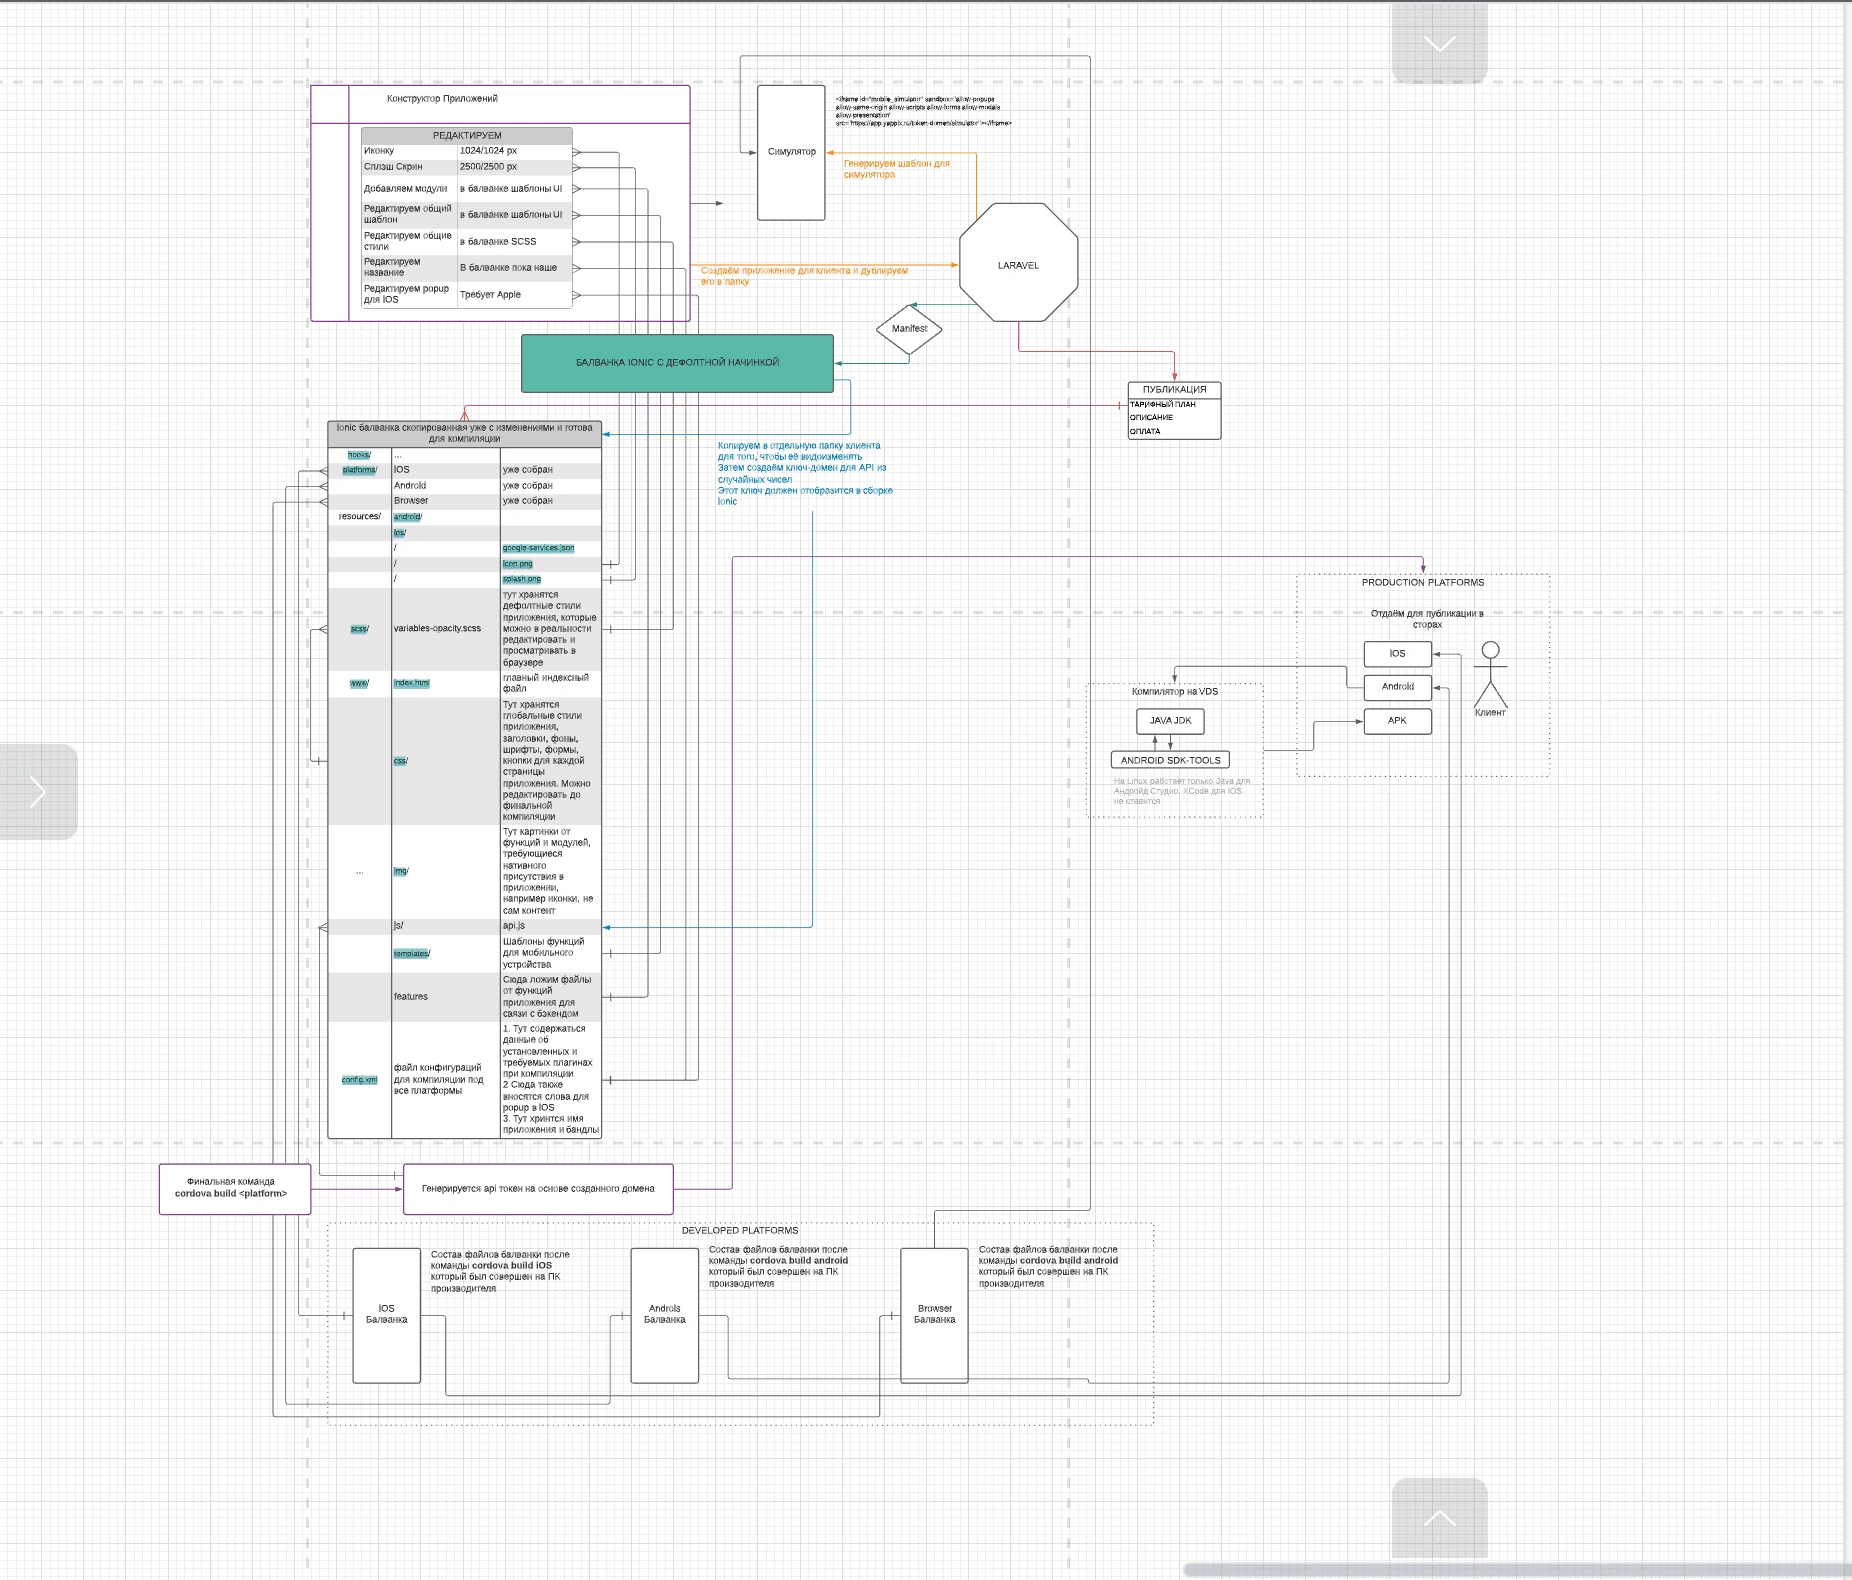Select the icon.png label
Viewport: 1852px width, 1580px height.
coord(517,564)
